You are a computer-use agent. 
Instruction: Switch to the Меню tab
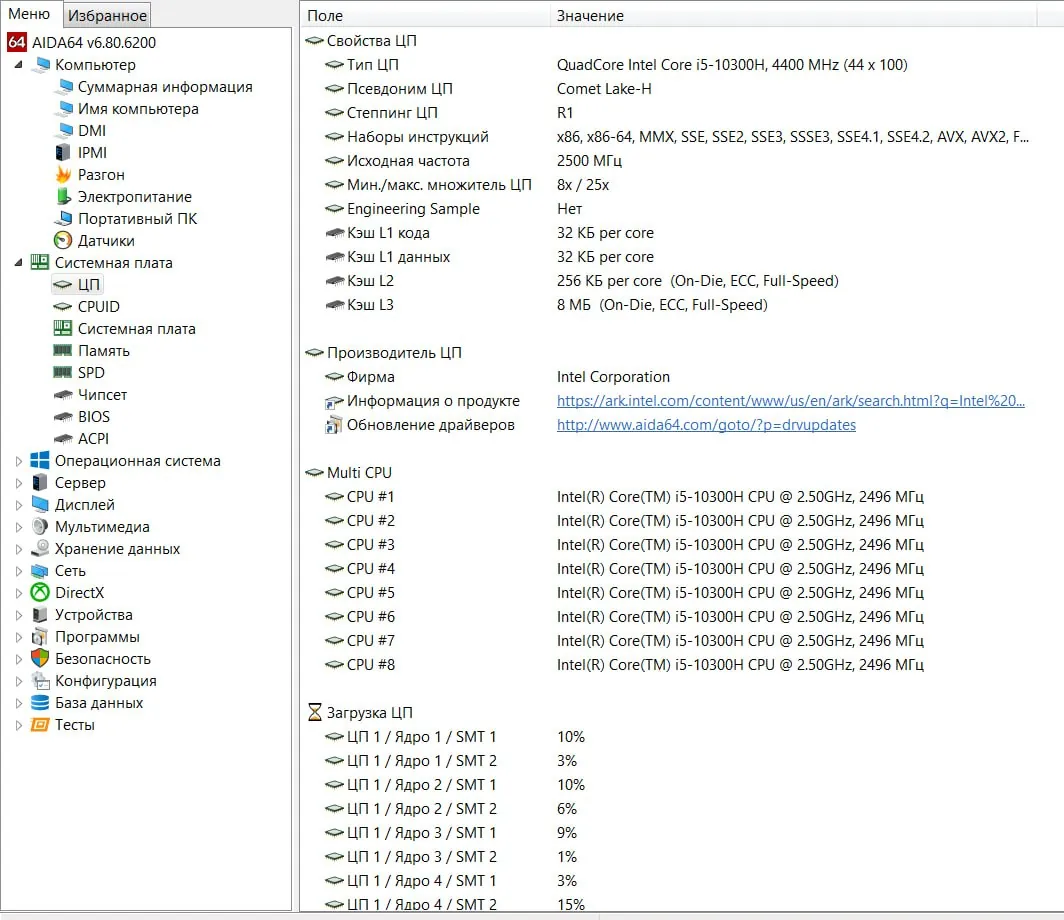(29, 14)
